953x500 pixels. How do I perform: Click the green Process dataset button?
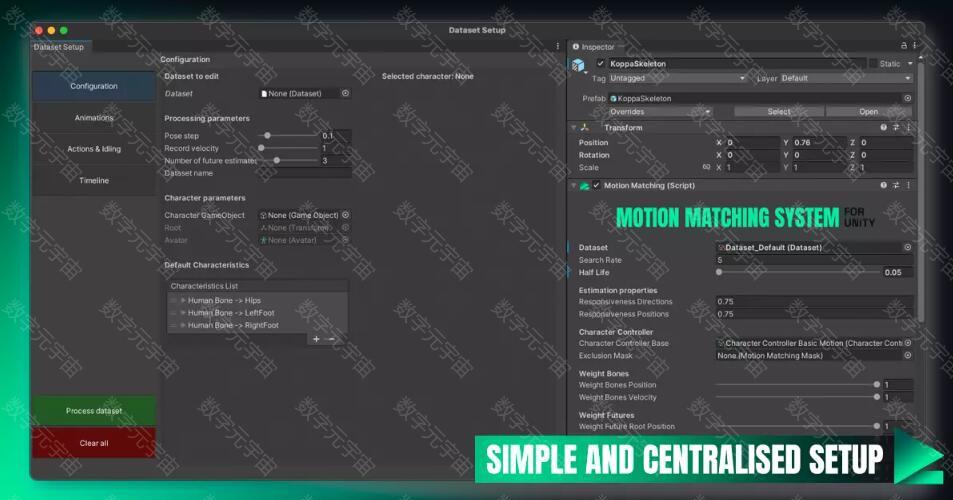coord(94,411)
